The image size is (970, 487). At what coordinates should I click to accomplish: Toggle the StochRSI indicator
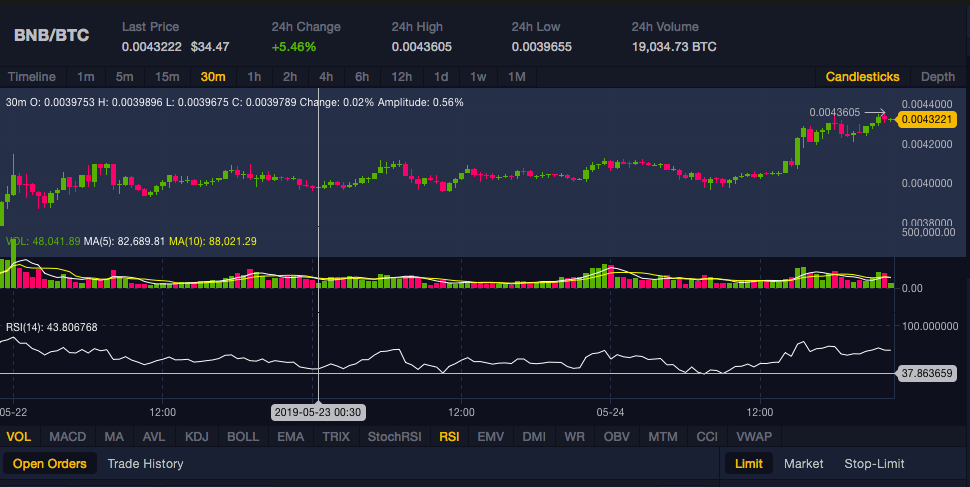(395, 436)
